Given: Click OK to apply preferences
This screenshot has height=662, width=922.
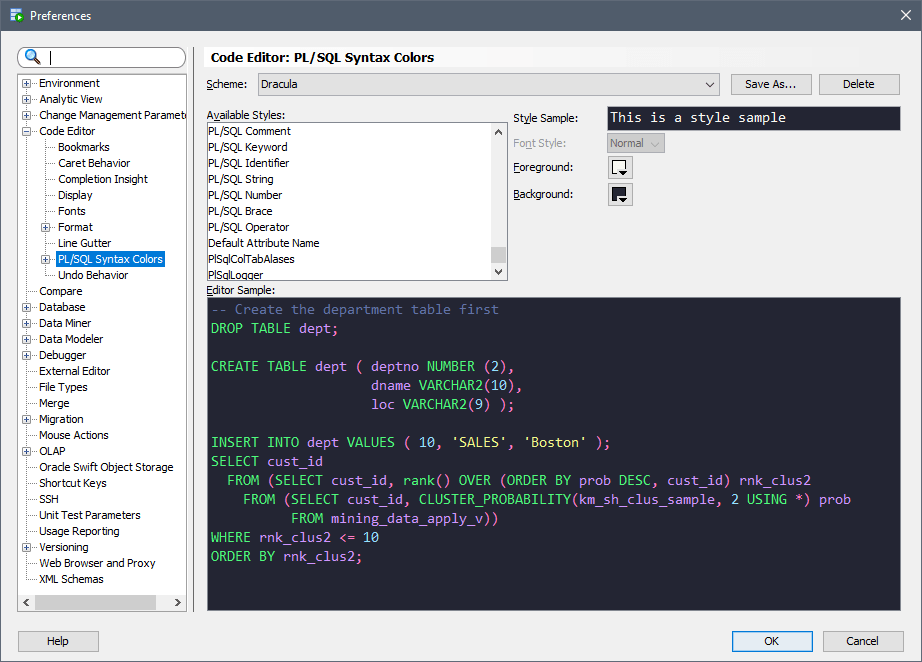Looking at the screenshot, I should [x=772, y=641].
